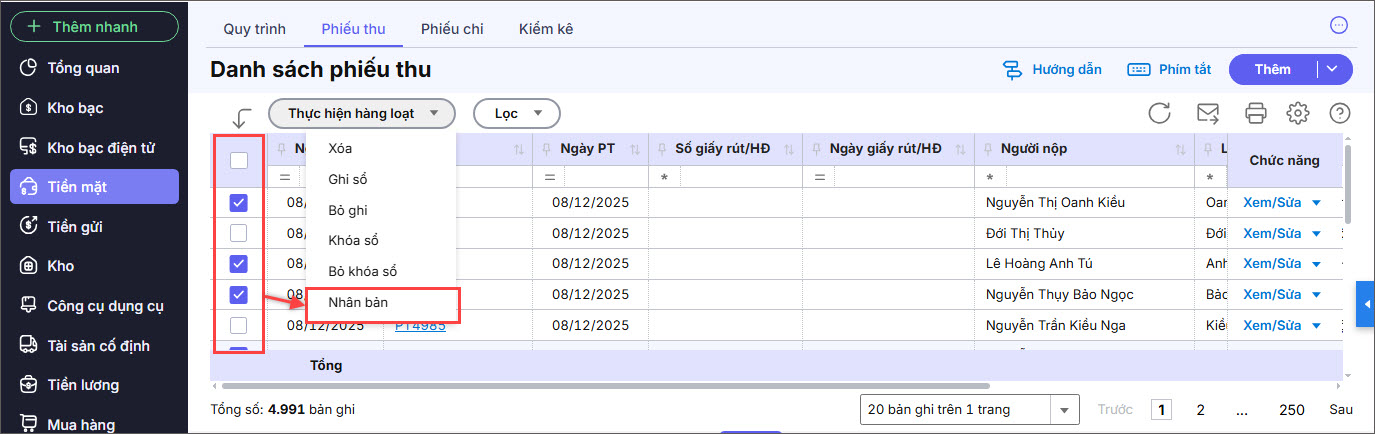
Task: Uncheck Nguyễn Thị Oanh Kiều row checkbox
Action: pos(239,203)
